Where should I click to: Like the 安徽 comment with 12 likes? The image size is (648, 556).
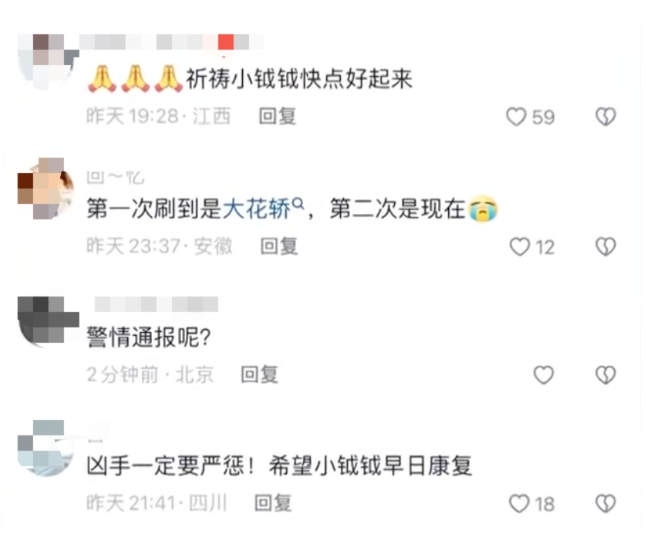coord(519,247)
